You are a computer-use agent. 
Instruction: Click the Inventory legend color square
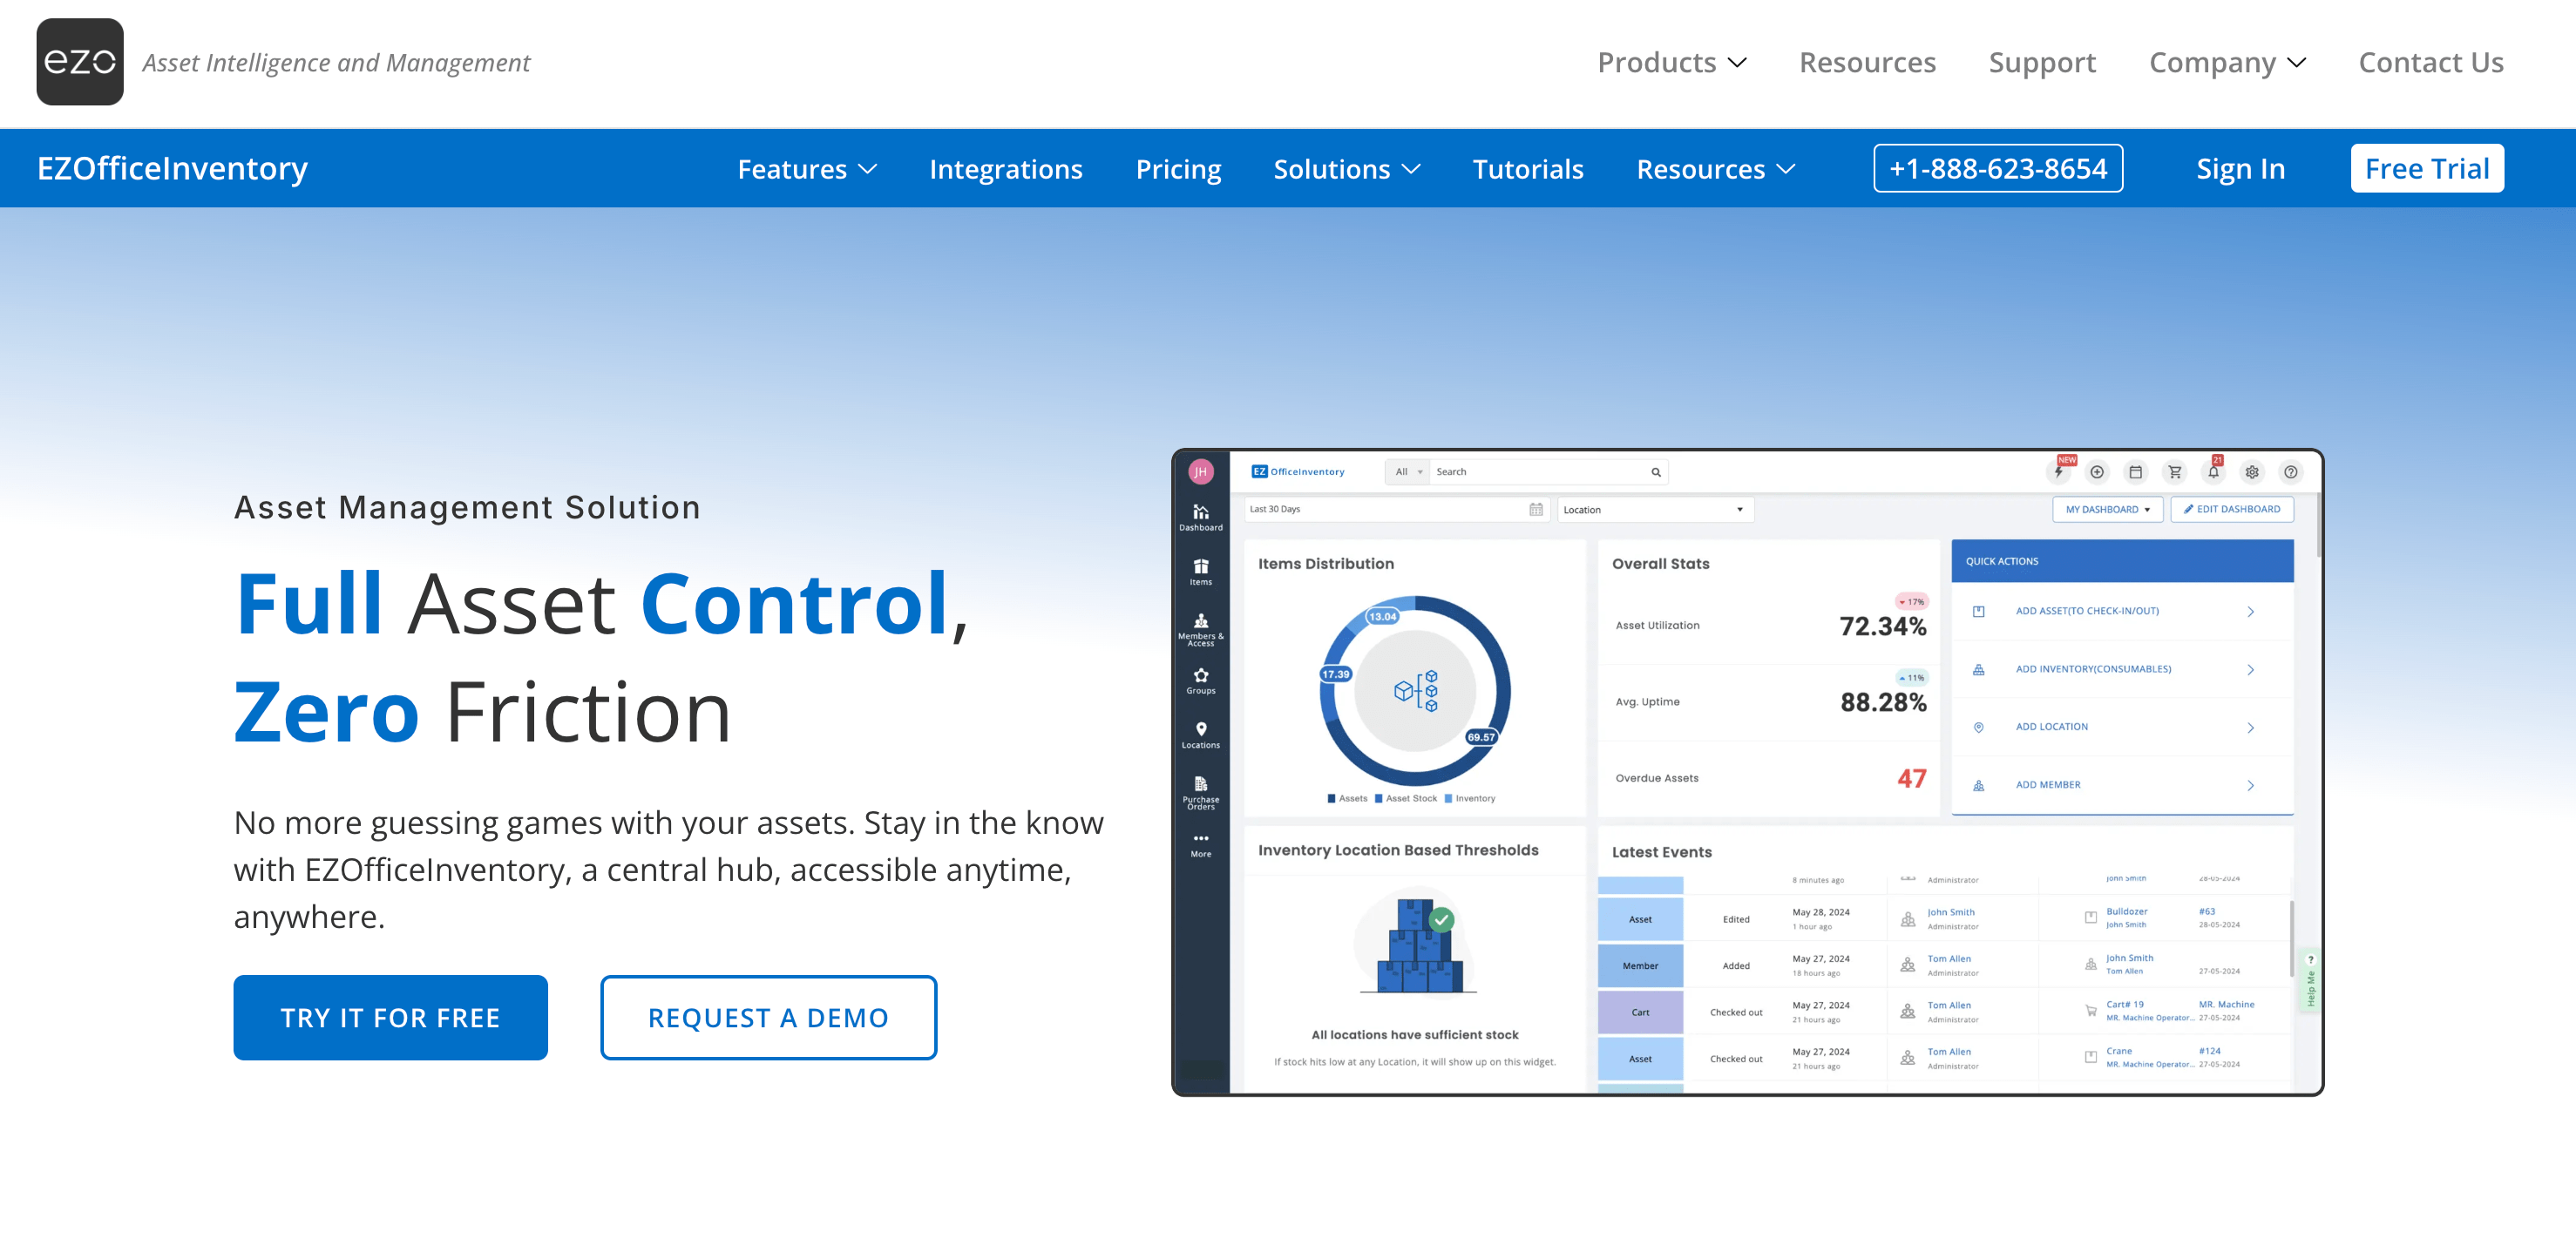click(x=1448, y=798)
